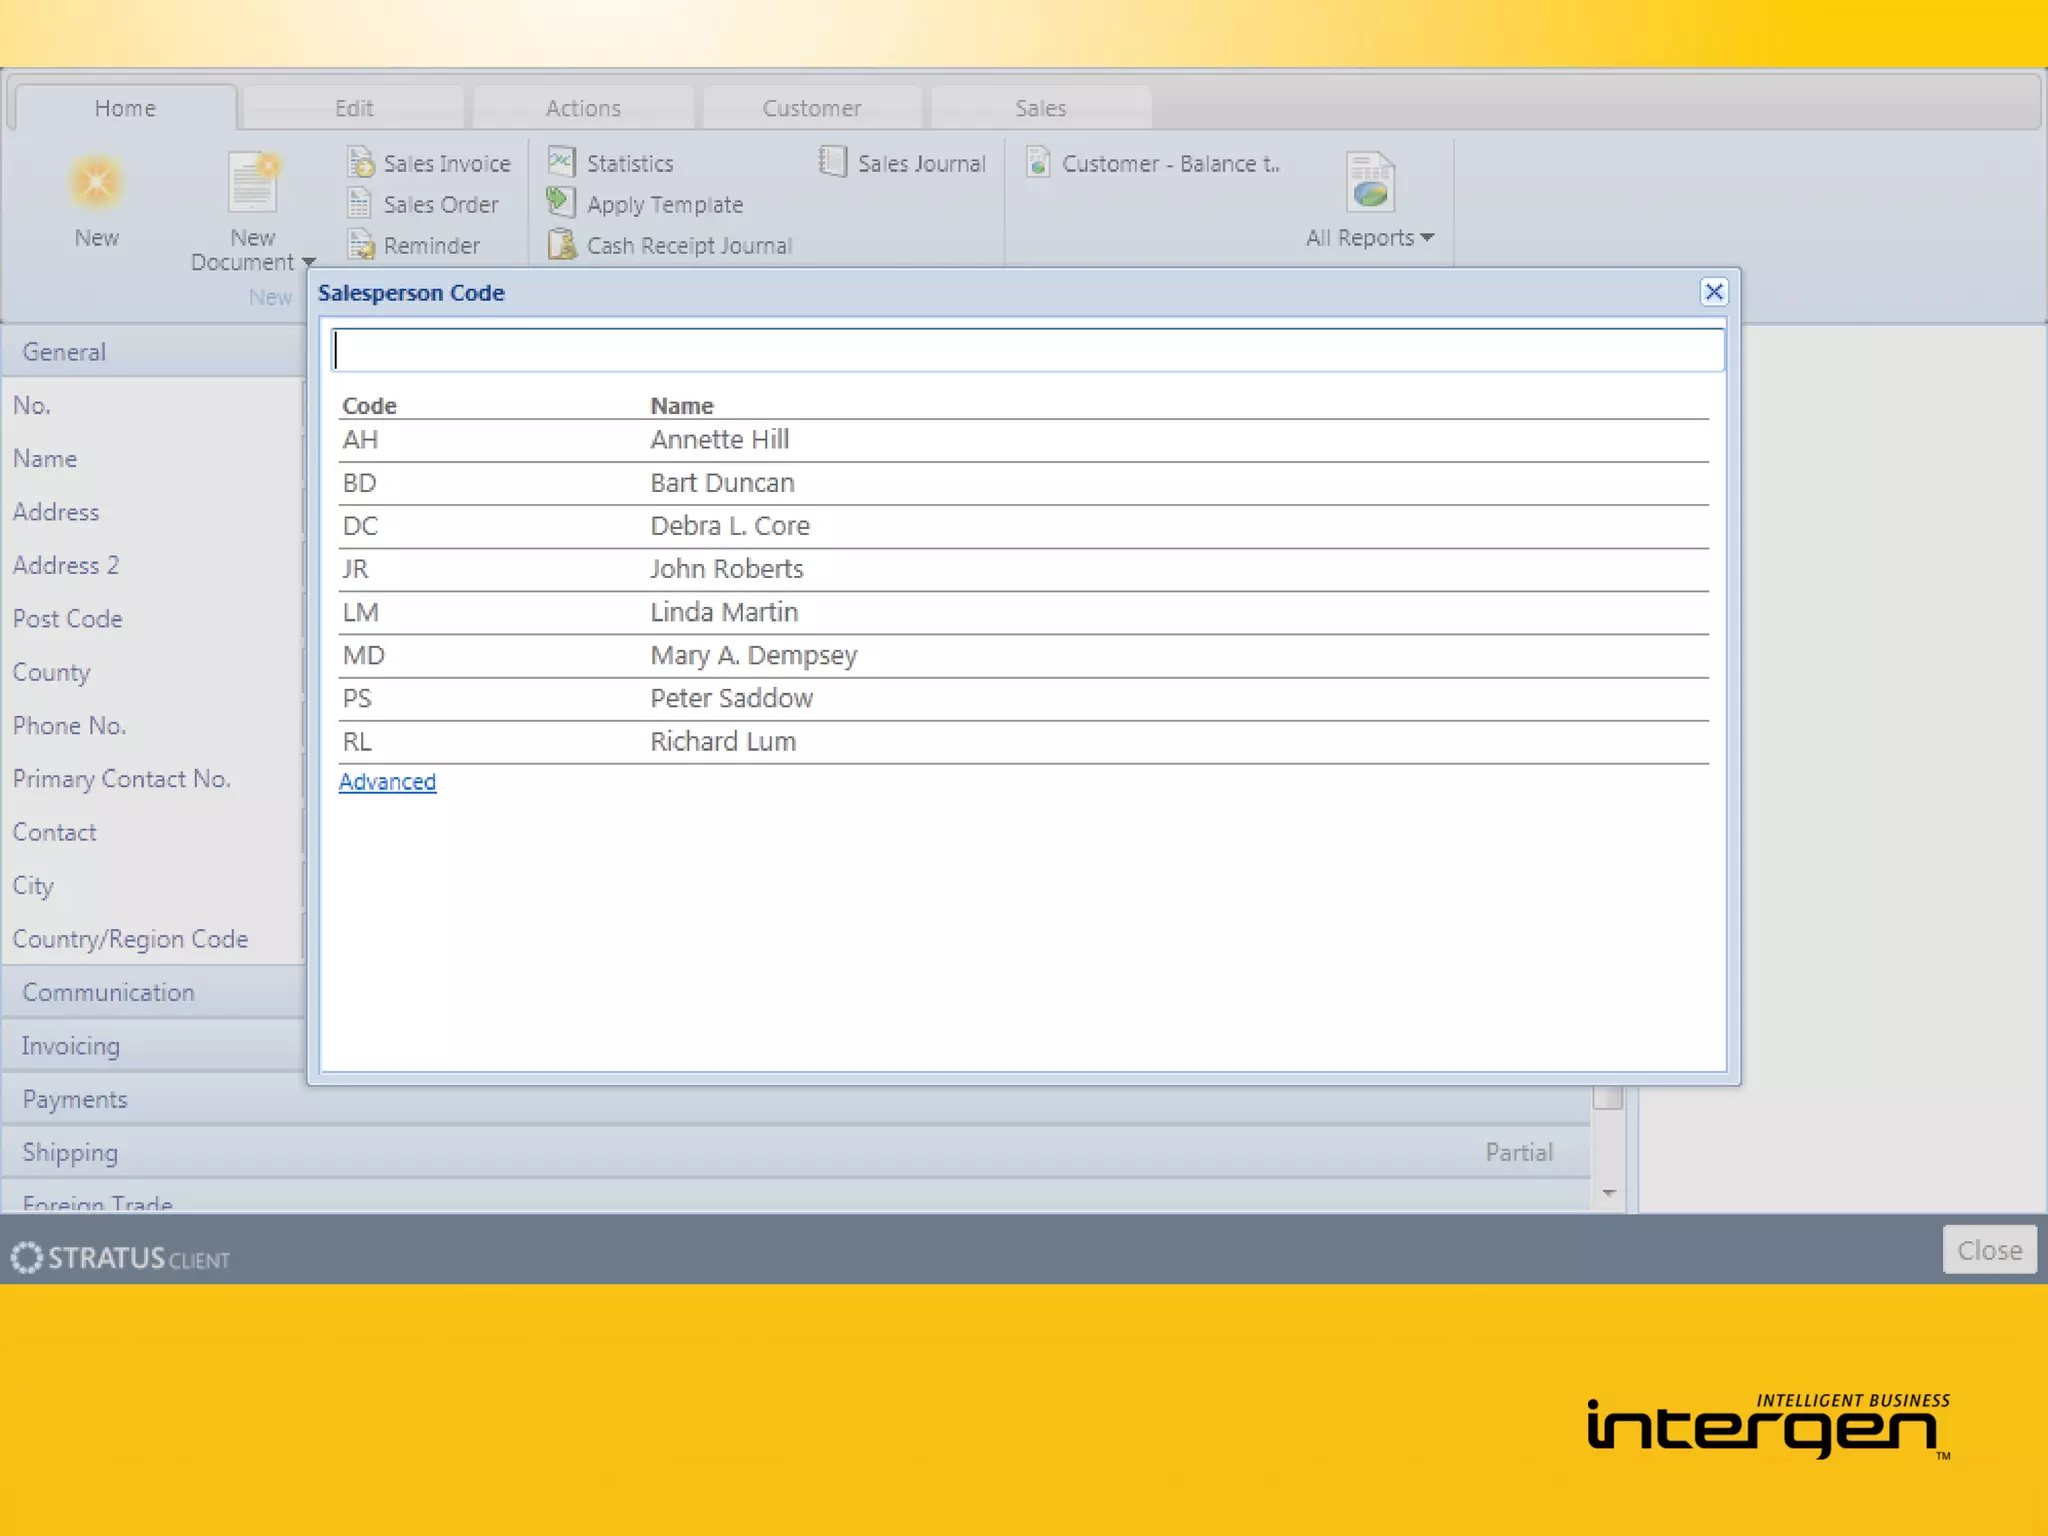This screenshot has width=2048, height=1536.
Task: Switch to the Edit tab
Action: pyautogui.click(x=354, y=108)
